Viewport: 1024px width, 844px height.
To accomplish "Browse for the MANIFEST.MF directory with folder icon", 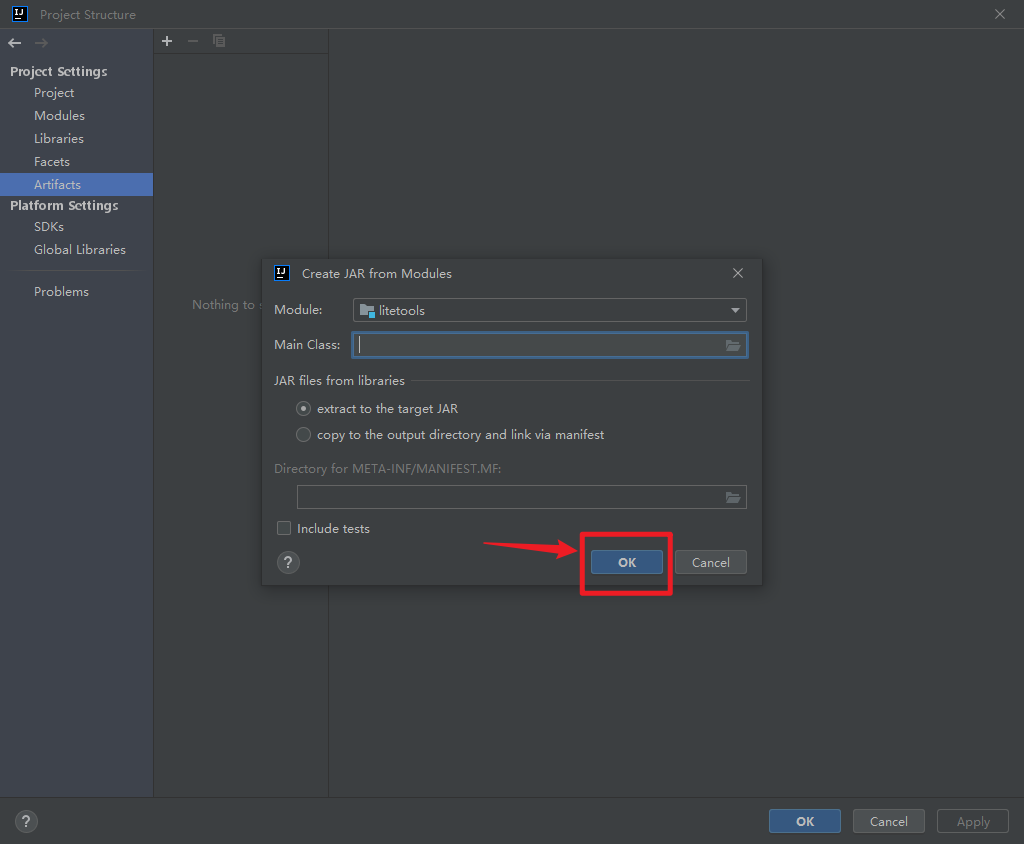I will coord(733,498).
